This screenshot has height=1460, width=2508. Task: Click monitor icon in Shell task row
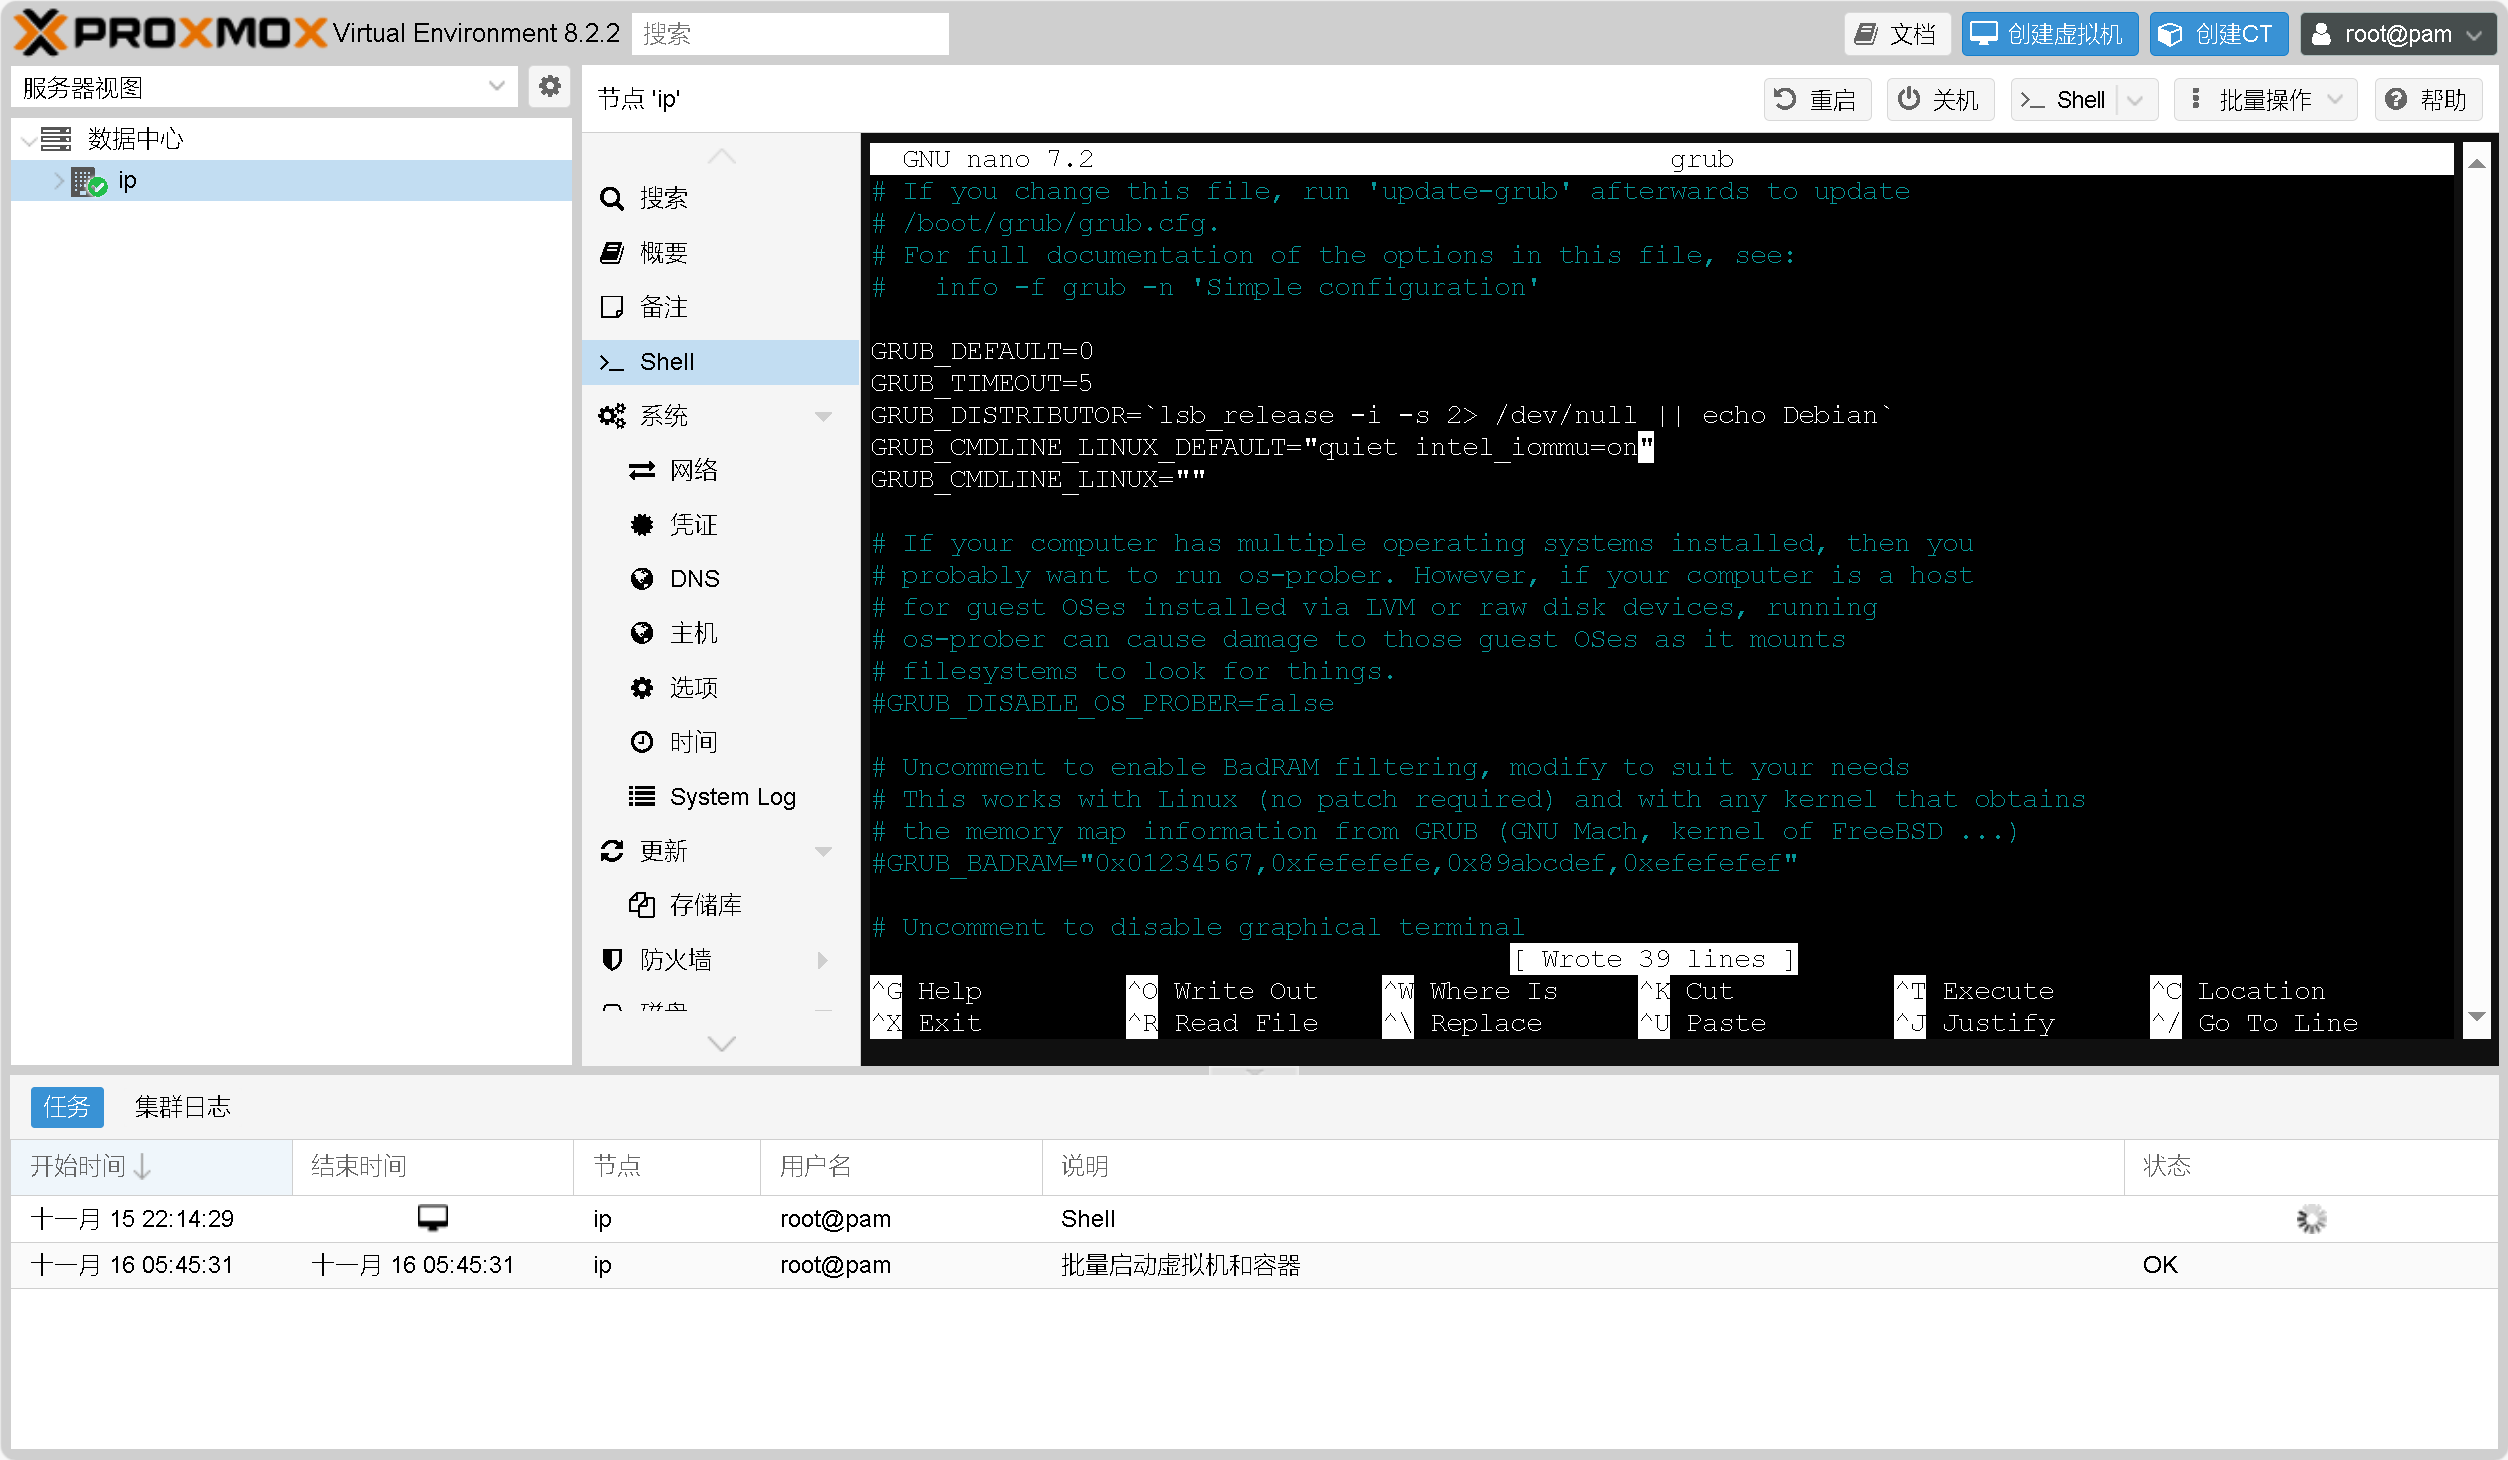coord(432,1218)
